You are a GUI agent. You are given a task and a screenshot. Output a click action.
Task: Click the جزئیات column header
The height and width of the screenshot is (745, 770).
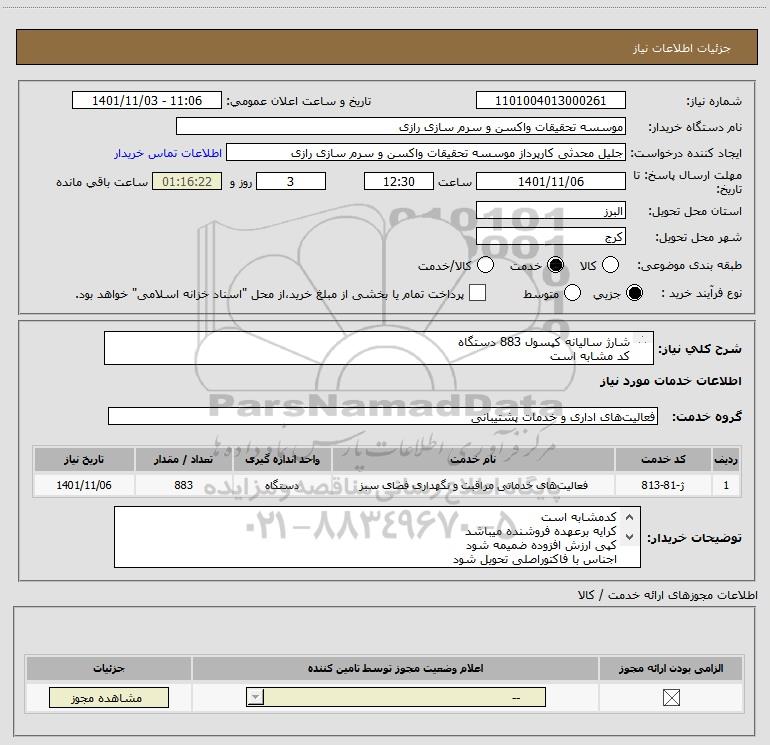109,668
